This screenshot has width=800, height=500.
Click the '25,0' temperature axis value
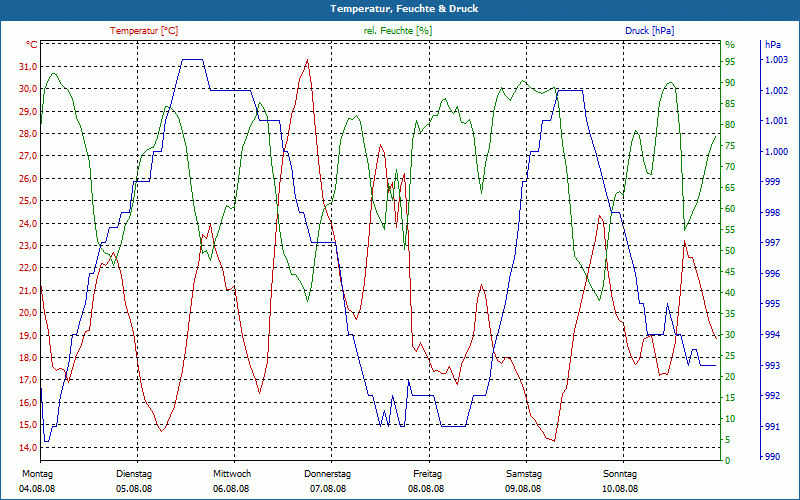pyautogui.click(x=29, y=201)
